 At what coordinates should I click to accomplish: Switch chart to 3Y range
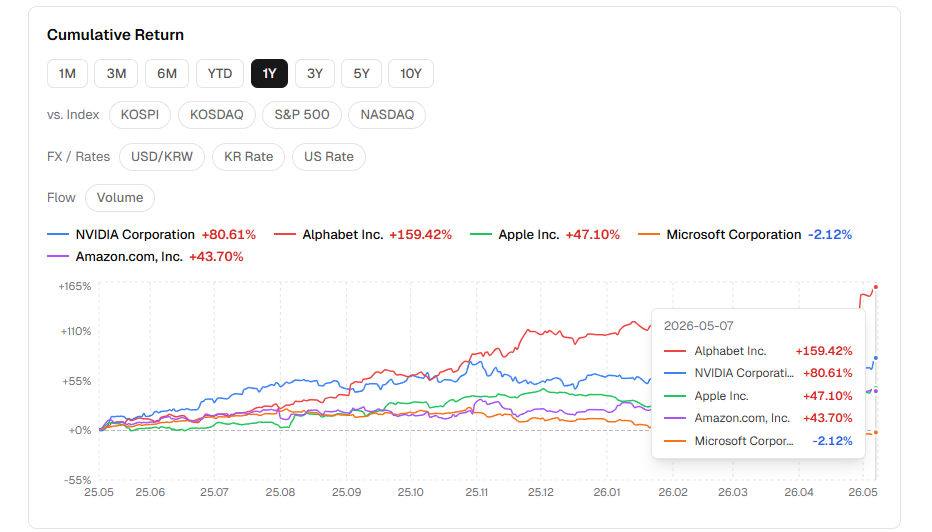tap(315, 74)
